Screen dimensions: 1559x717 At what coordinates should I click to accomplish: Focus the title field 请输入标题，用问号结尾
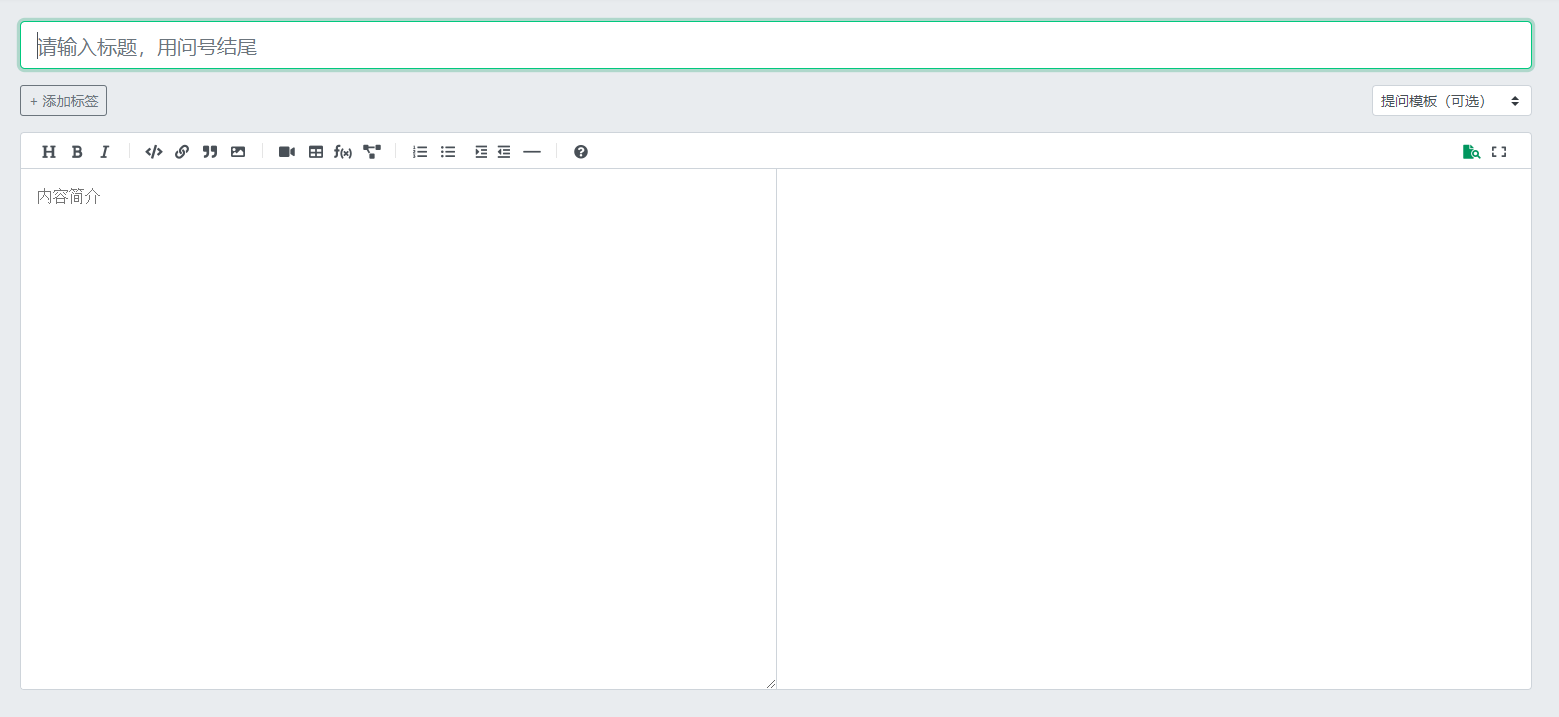776,46
